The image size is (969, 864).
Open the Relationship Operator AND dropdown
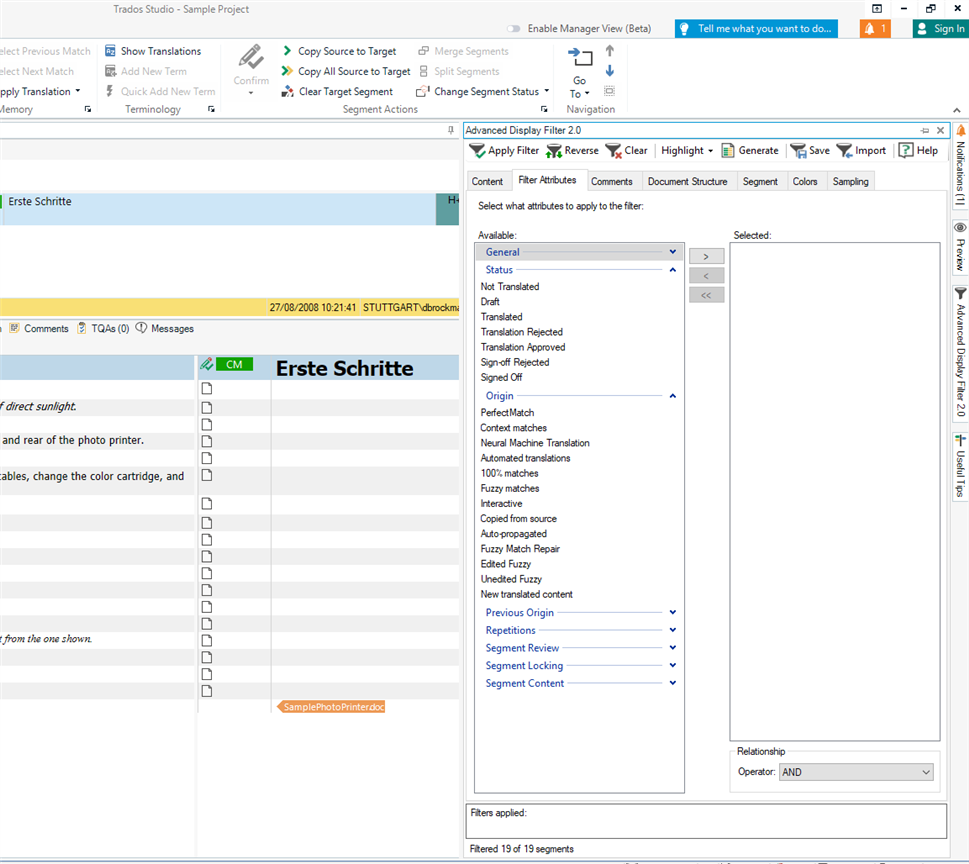tap(856, 772)
